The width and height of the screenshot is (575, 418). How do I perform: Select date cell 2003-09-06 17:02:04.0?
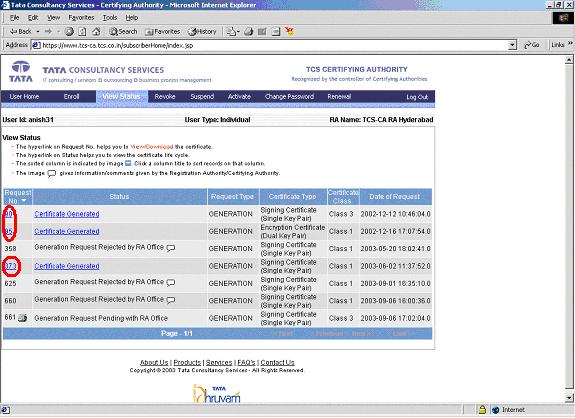(x=395, y=318)
